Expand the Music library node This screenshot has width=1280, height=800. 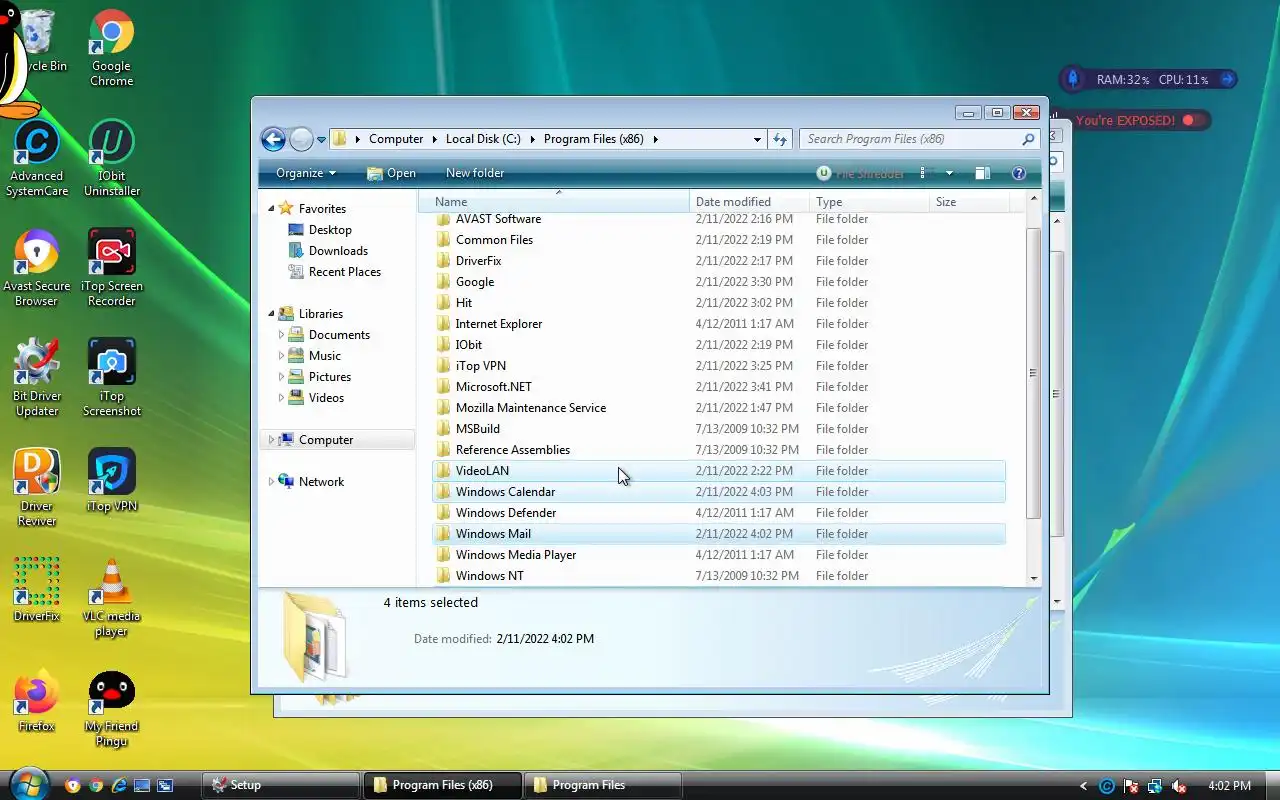pos(281,356)
